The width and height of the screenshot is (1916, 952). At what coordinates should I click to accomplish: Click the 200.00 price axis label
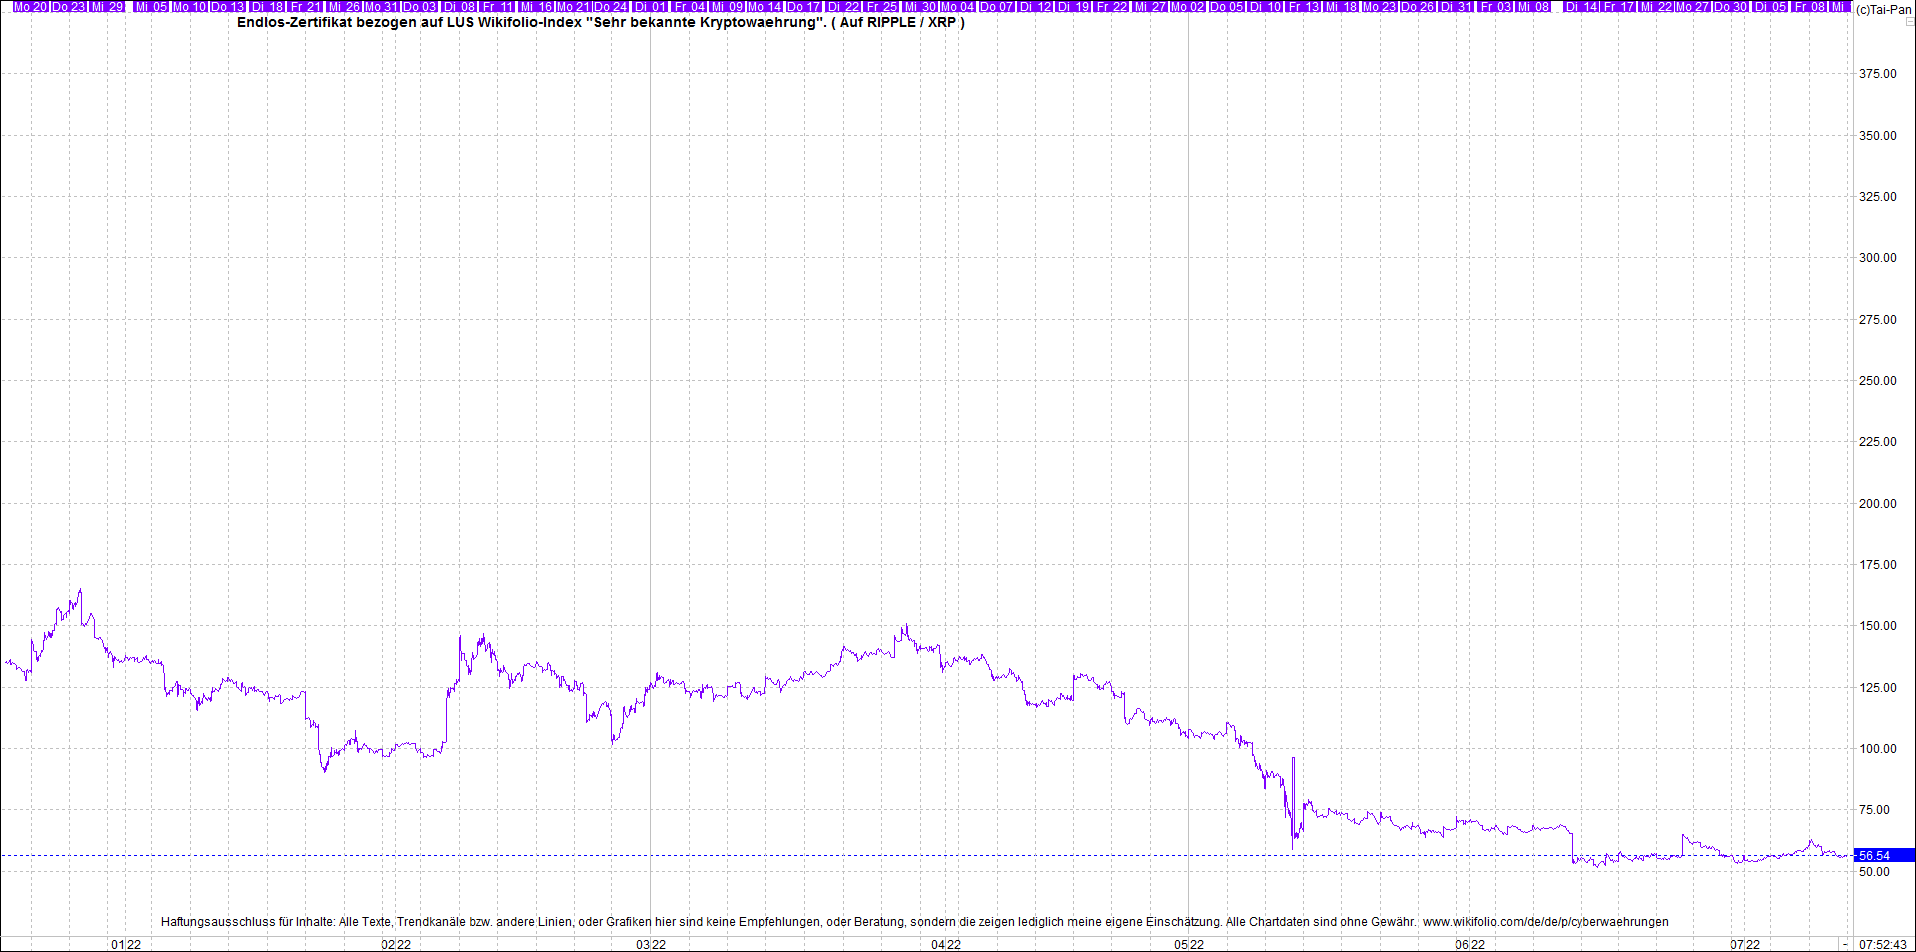click(1877, 504)
